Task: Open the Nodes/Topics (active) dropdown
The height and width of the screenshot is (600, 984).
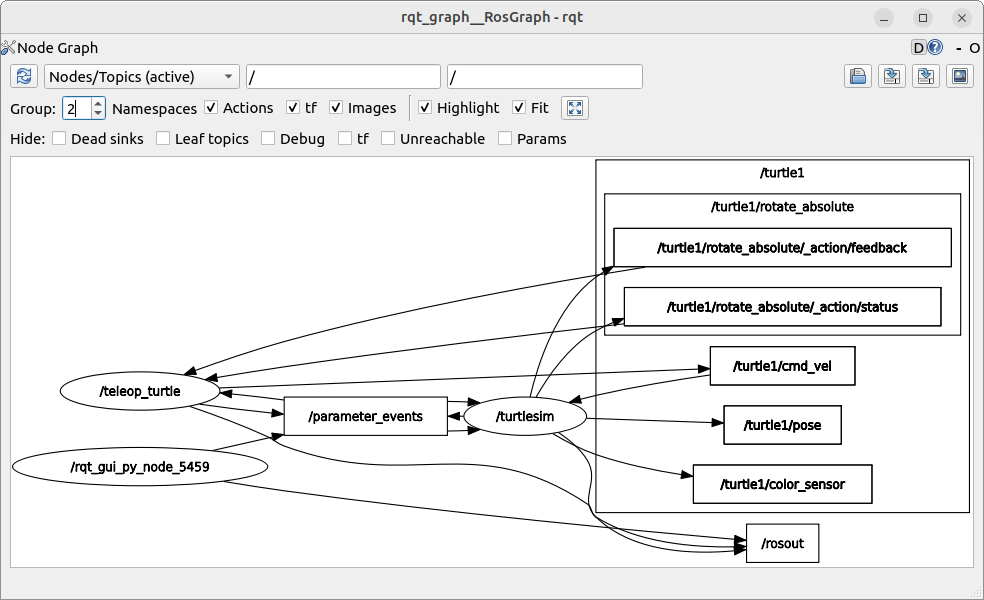Action: click(x=141, y=77)
